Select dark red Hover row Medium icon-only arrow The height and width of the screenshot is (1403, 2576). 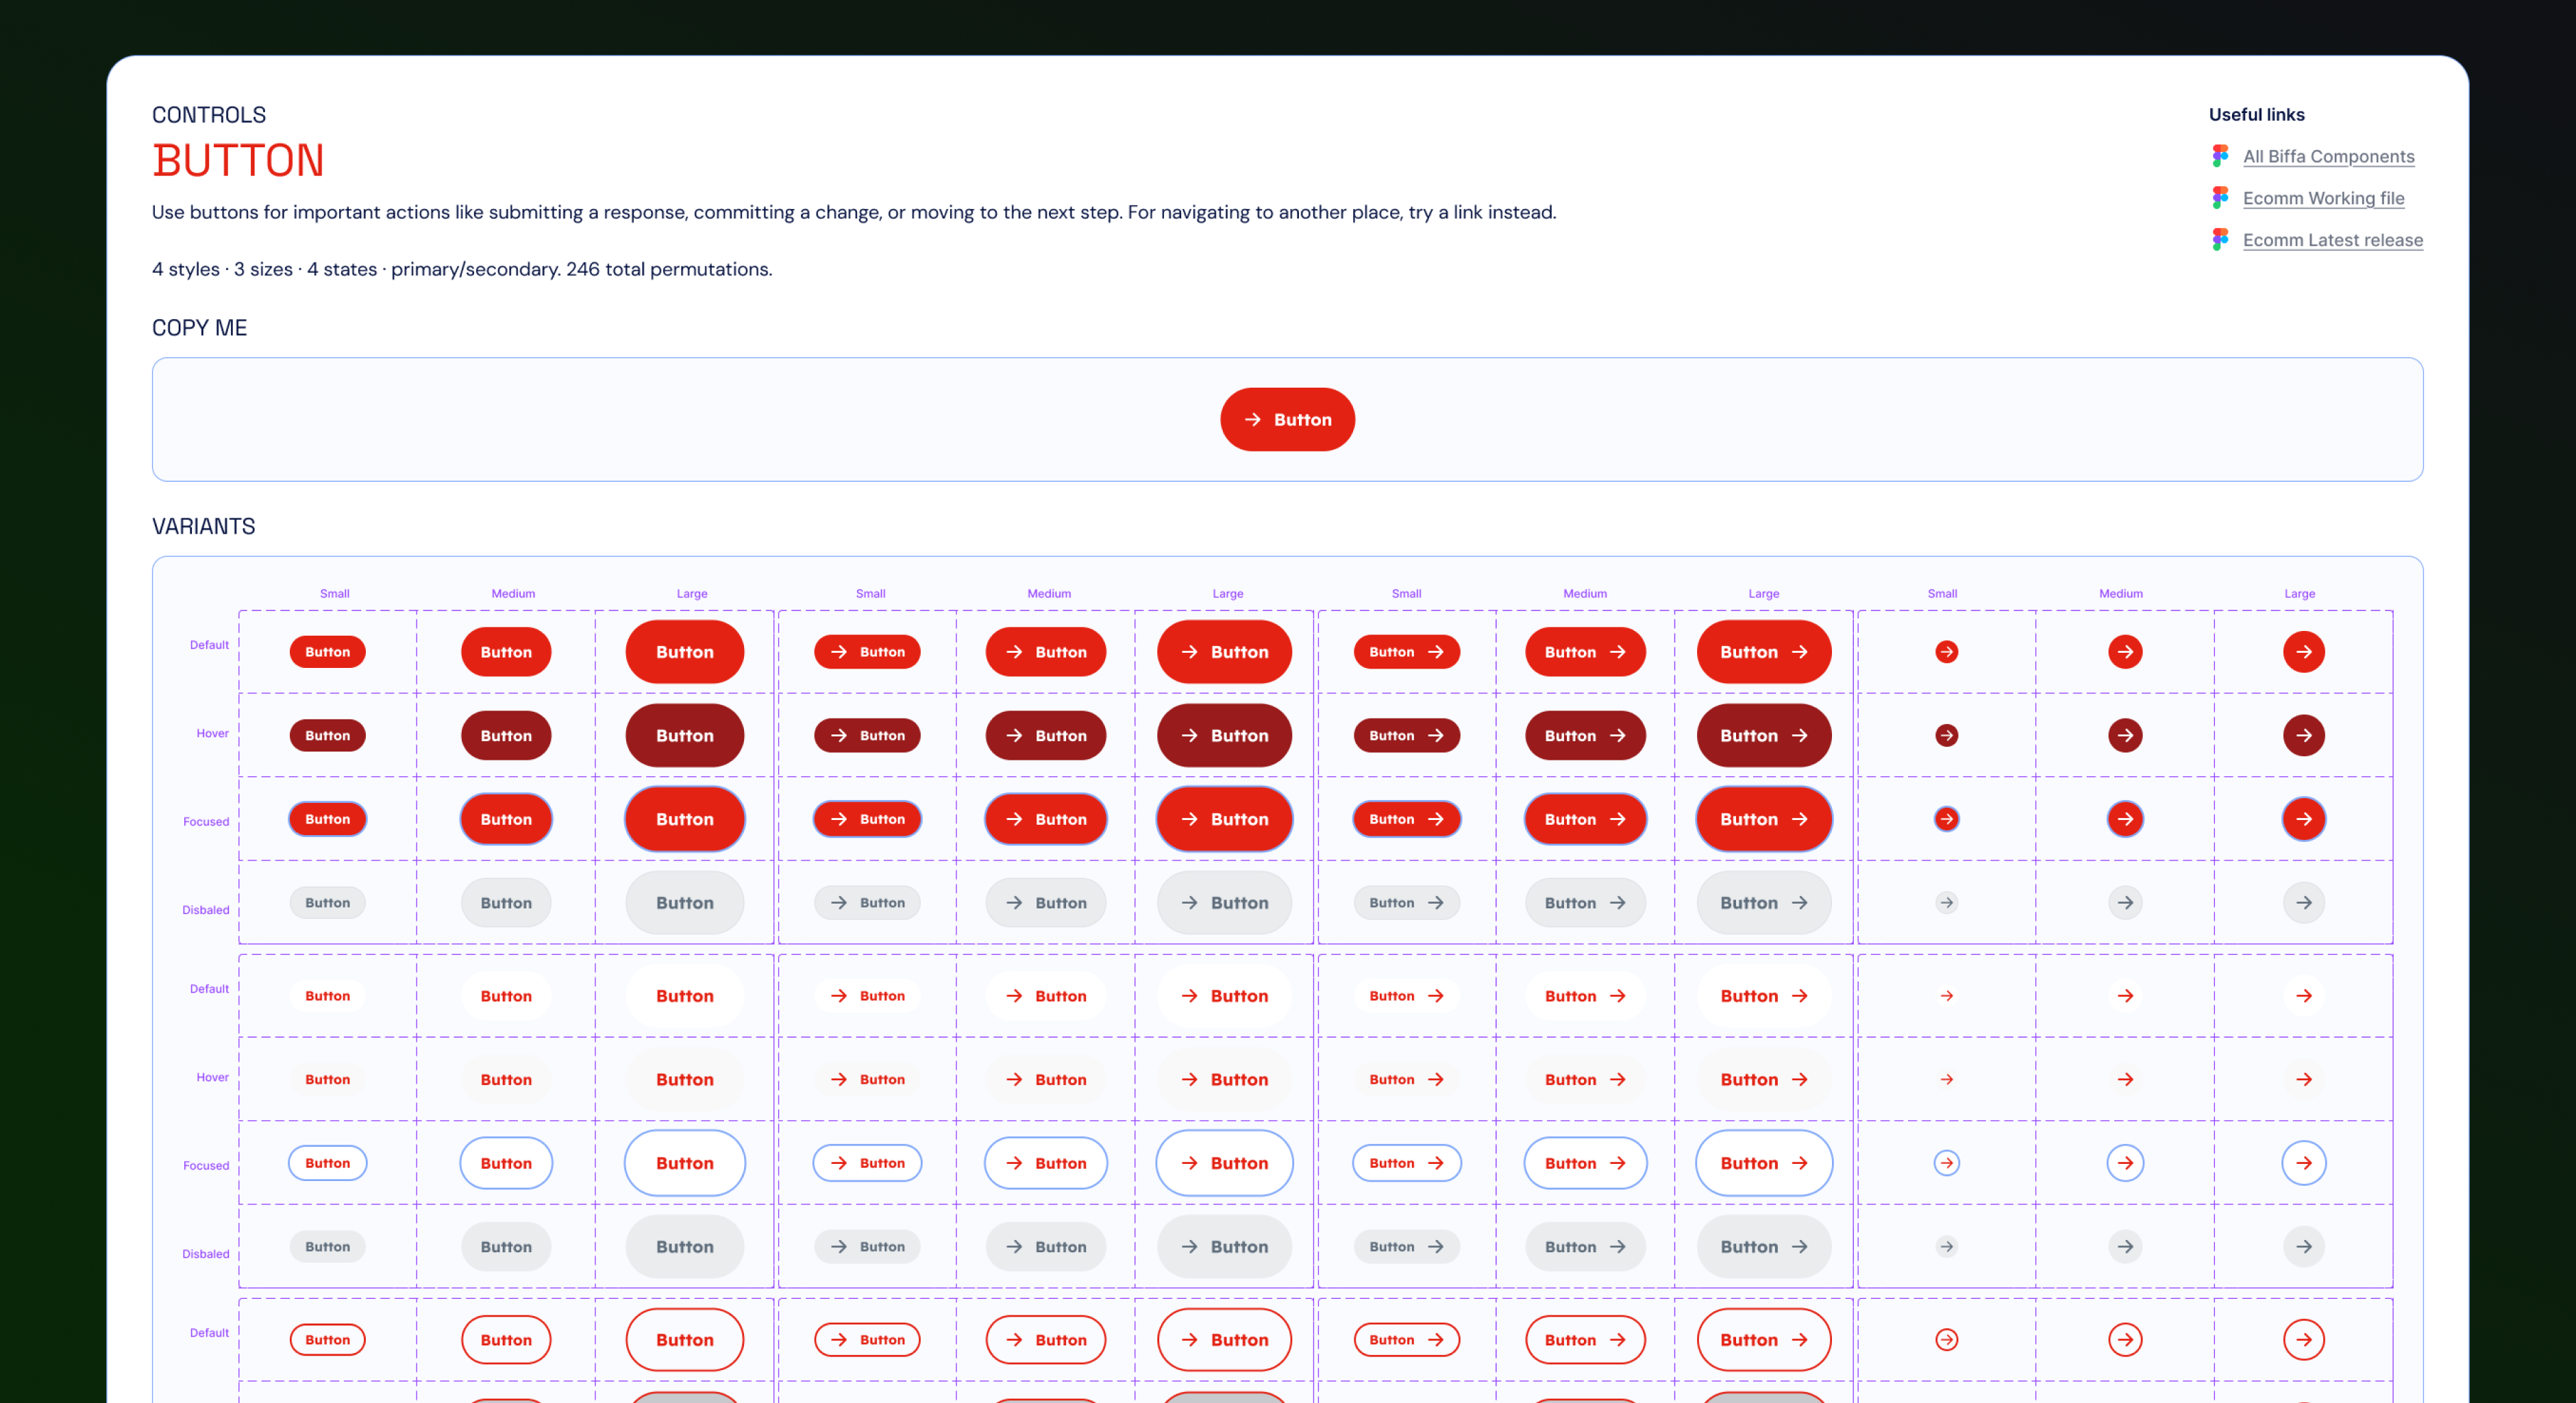(2125, 736)
